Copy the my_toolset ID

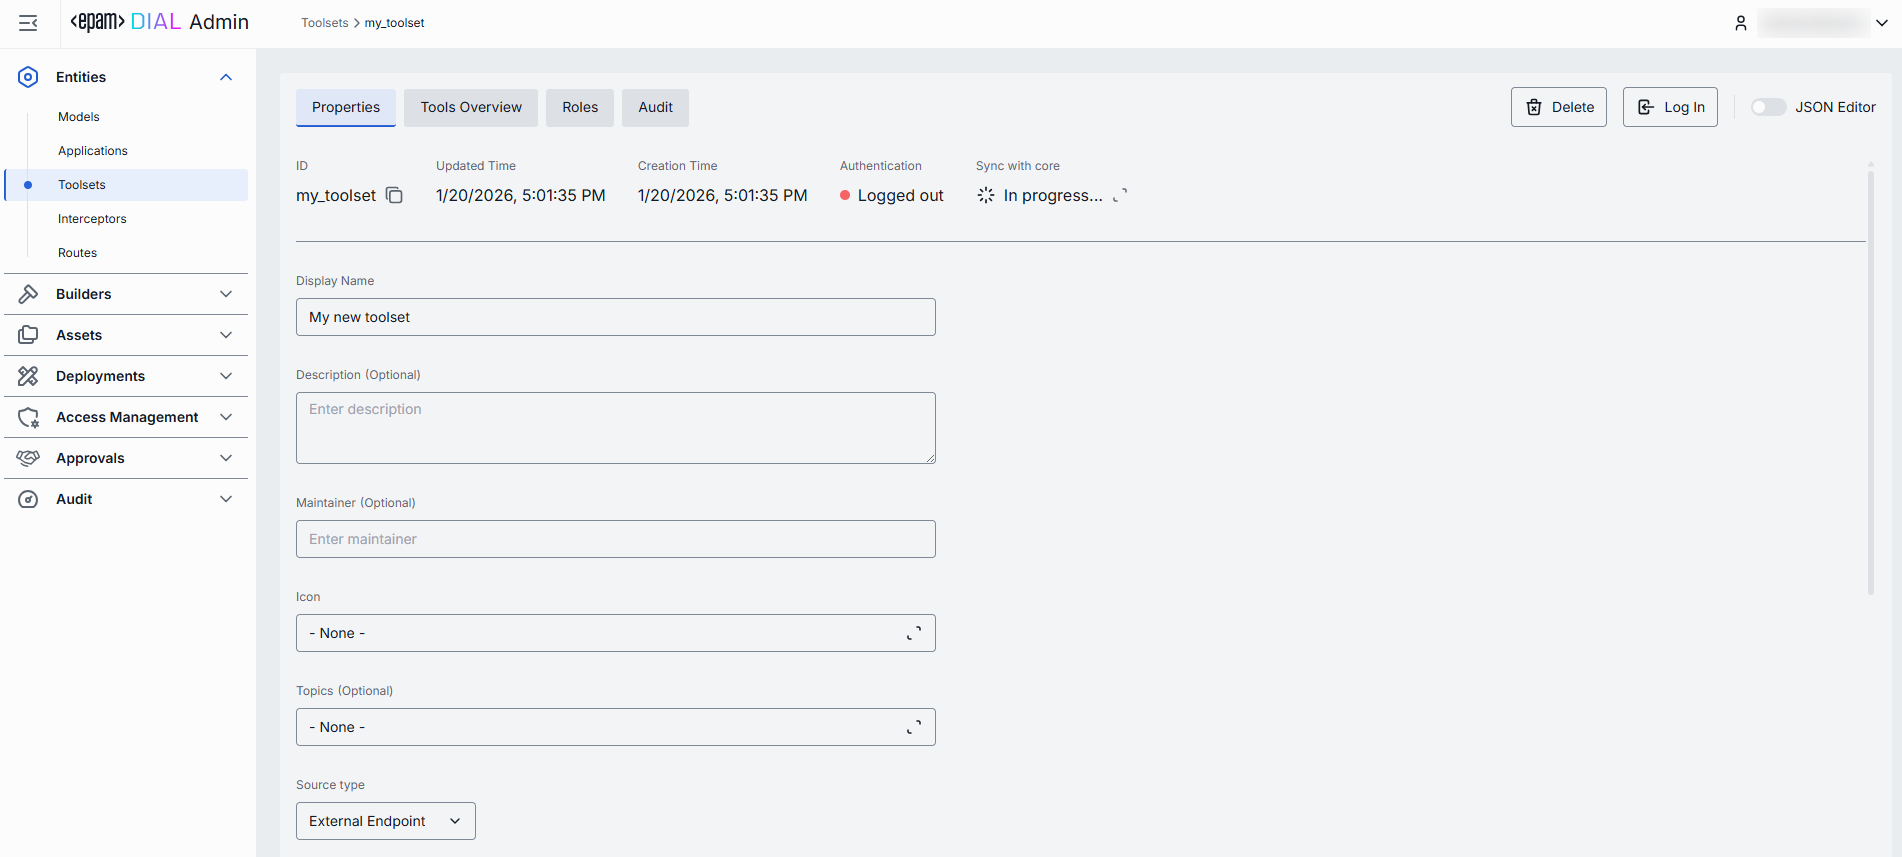pos(395,196)
